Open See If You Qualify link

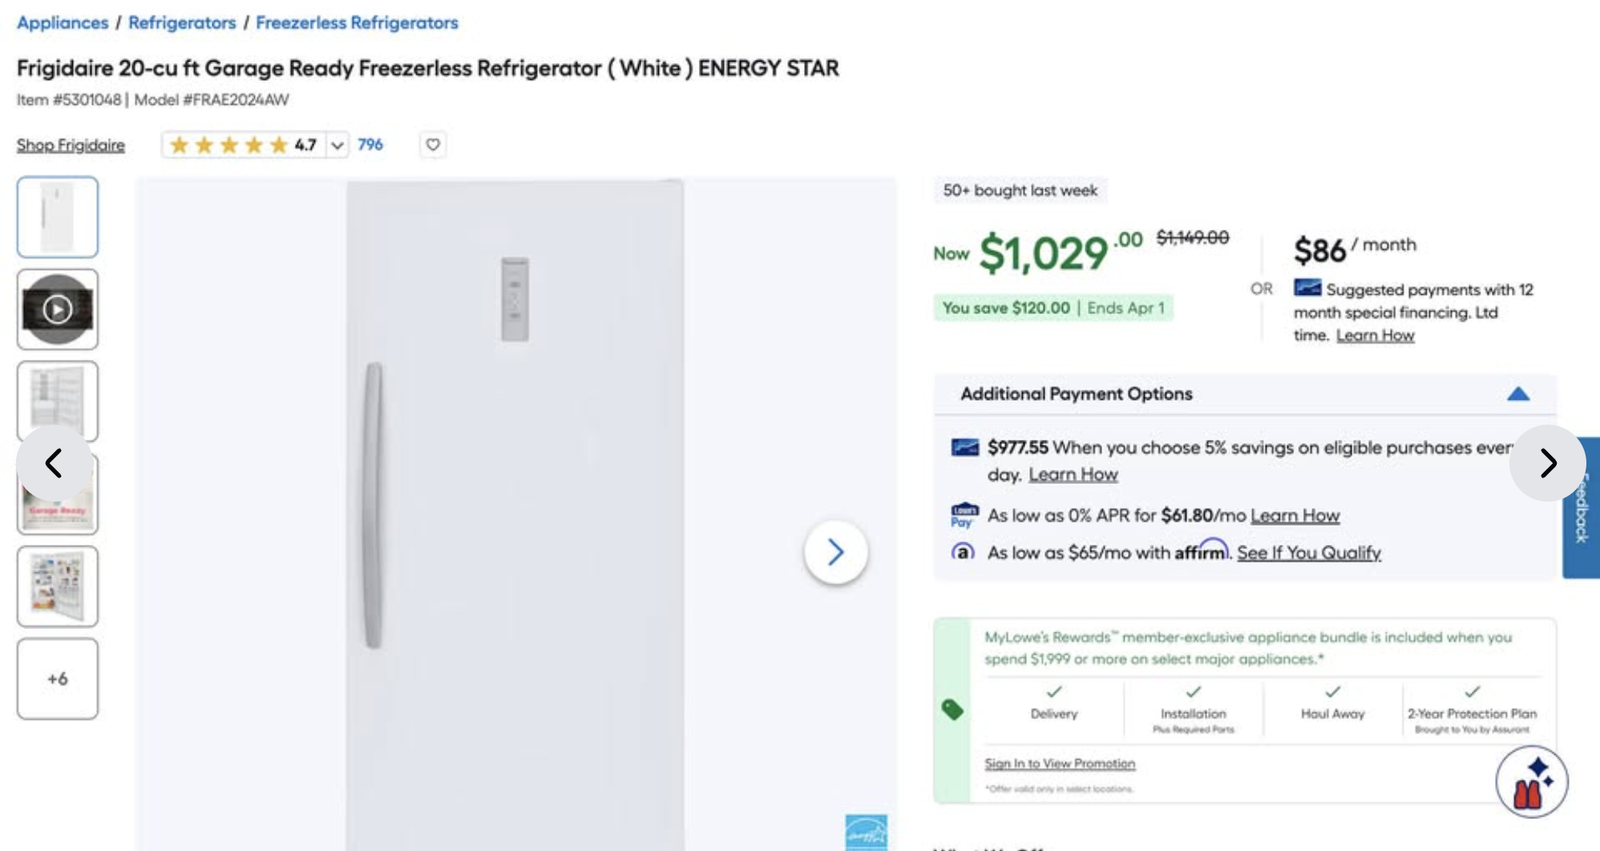[1309, 552]
